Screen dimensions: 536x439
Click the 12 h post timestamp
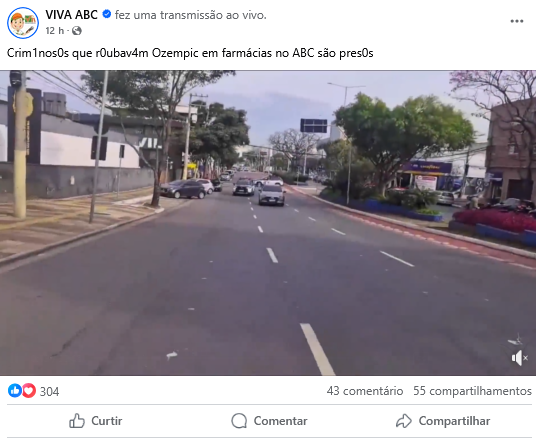[55, 31]
